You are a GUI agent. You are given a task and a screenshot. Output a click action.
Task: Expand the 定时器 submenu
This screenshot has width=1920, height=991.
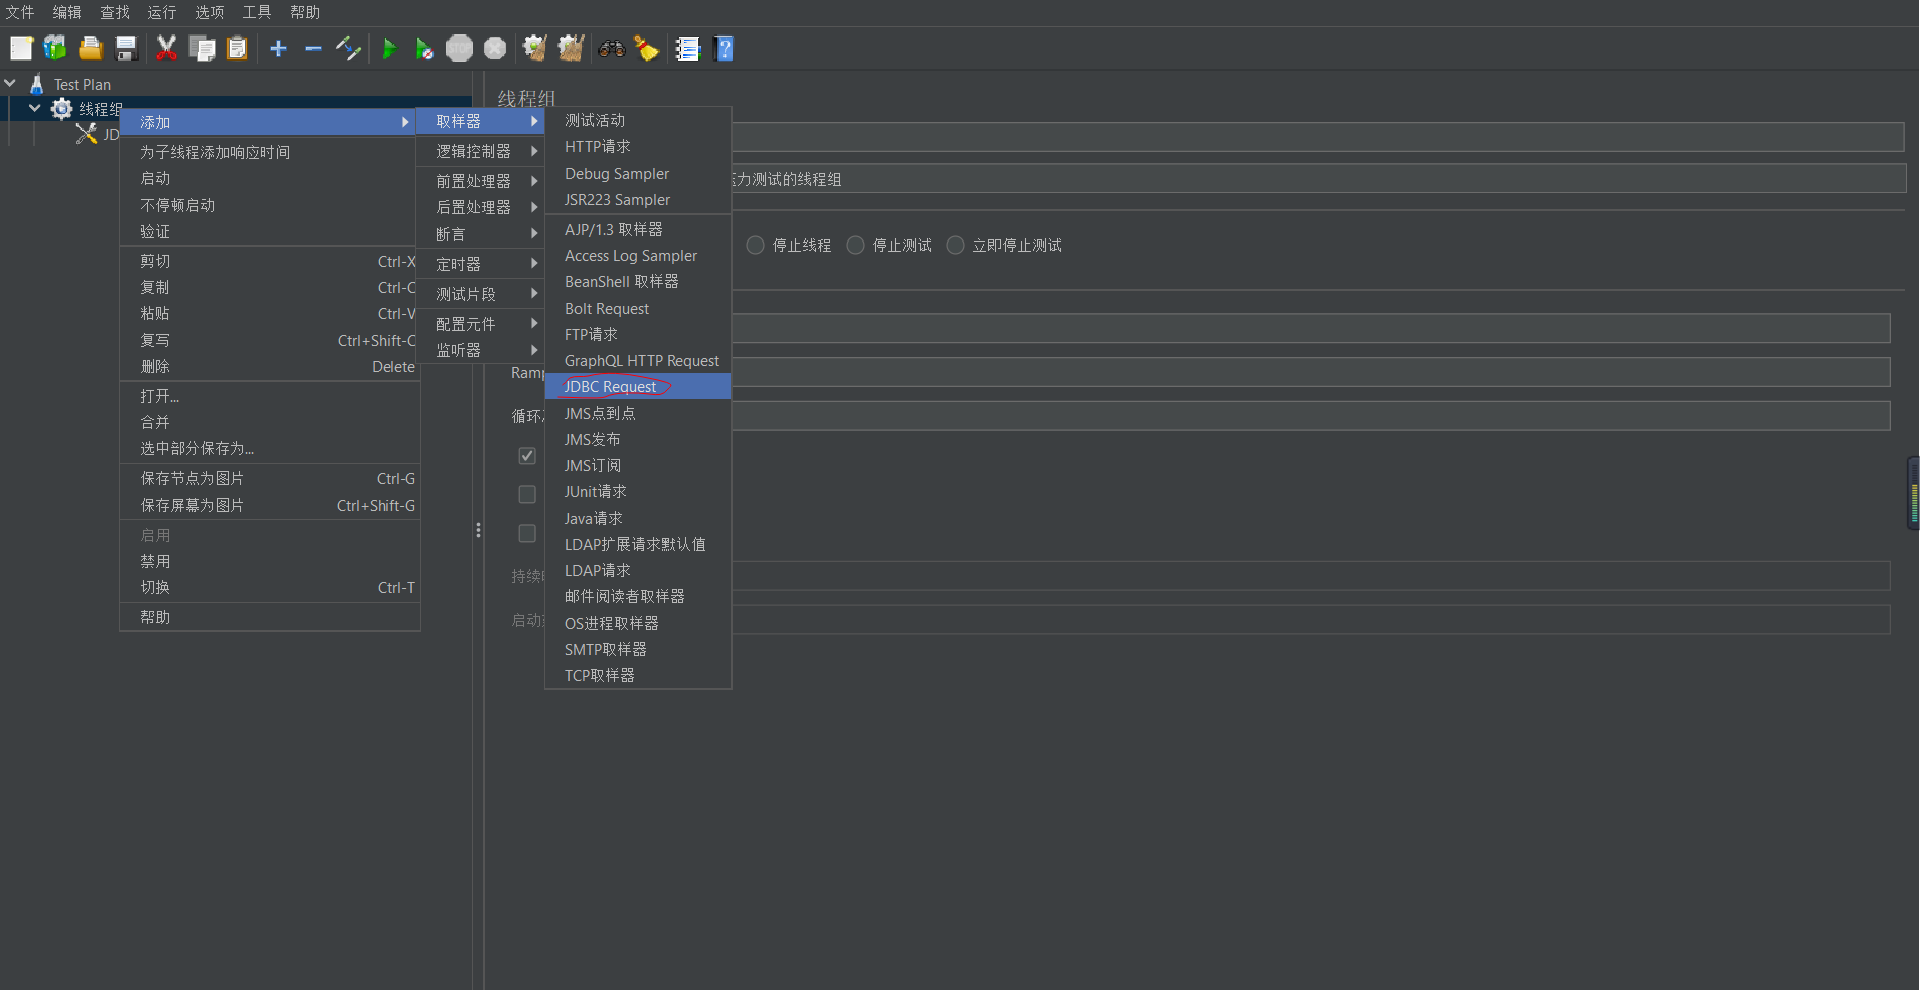481,264
